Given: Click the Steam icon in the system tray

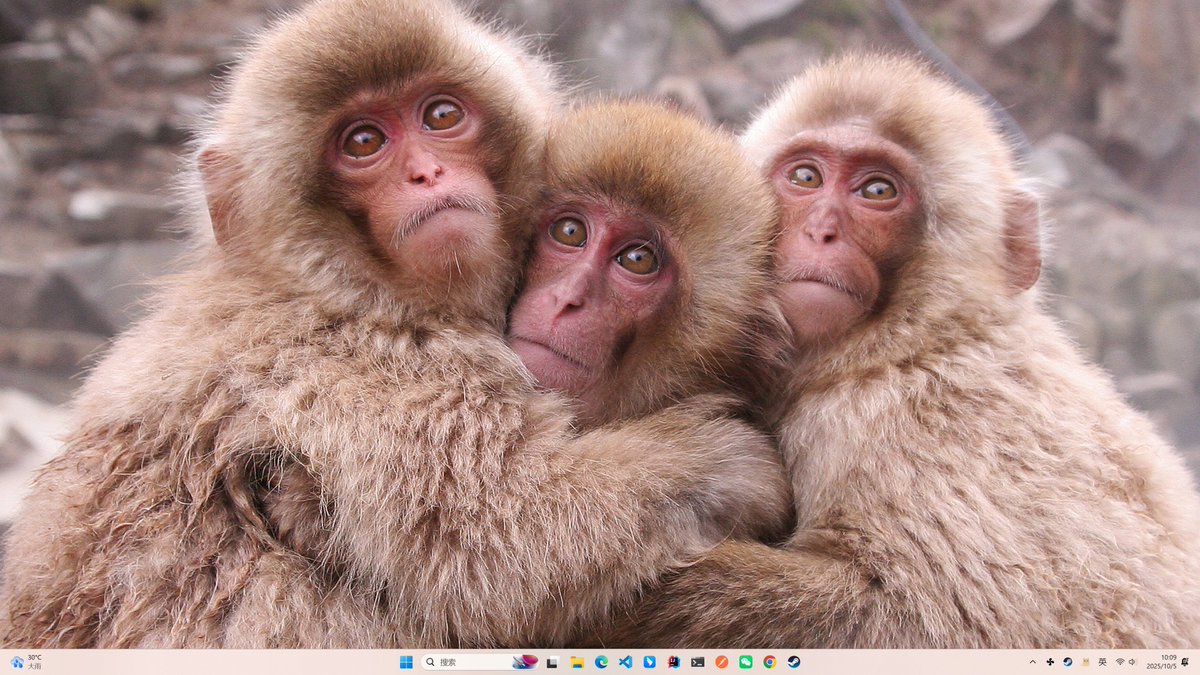Looking at the screenshot, I should pyautogui.click(x=1067, y=662).
